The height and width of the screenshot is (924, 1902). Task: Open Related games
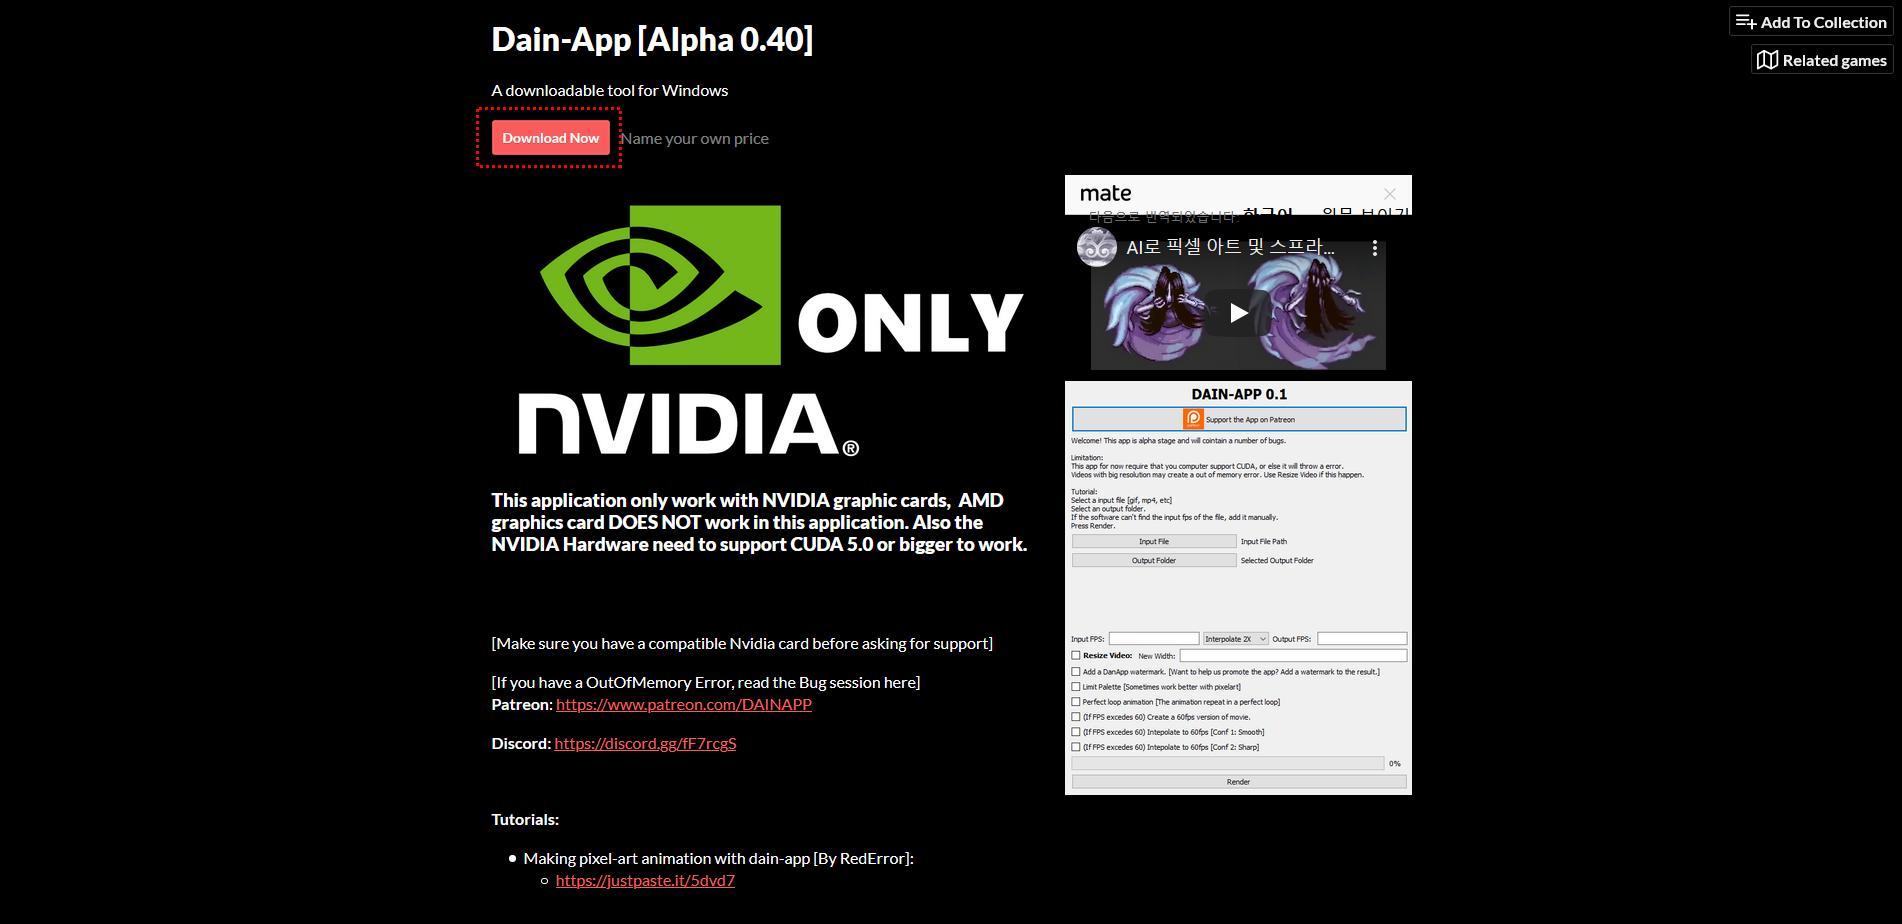tap(1822, 60)
